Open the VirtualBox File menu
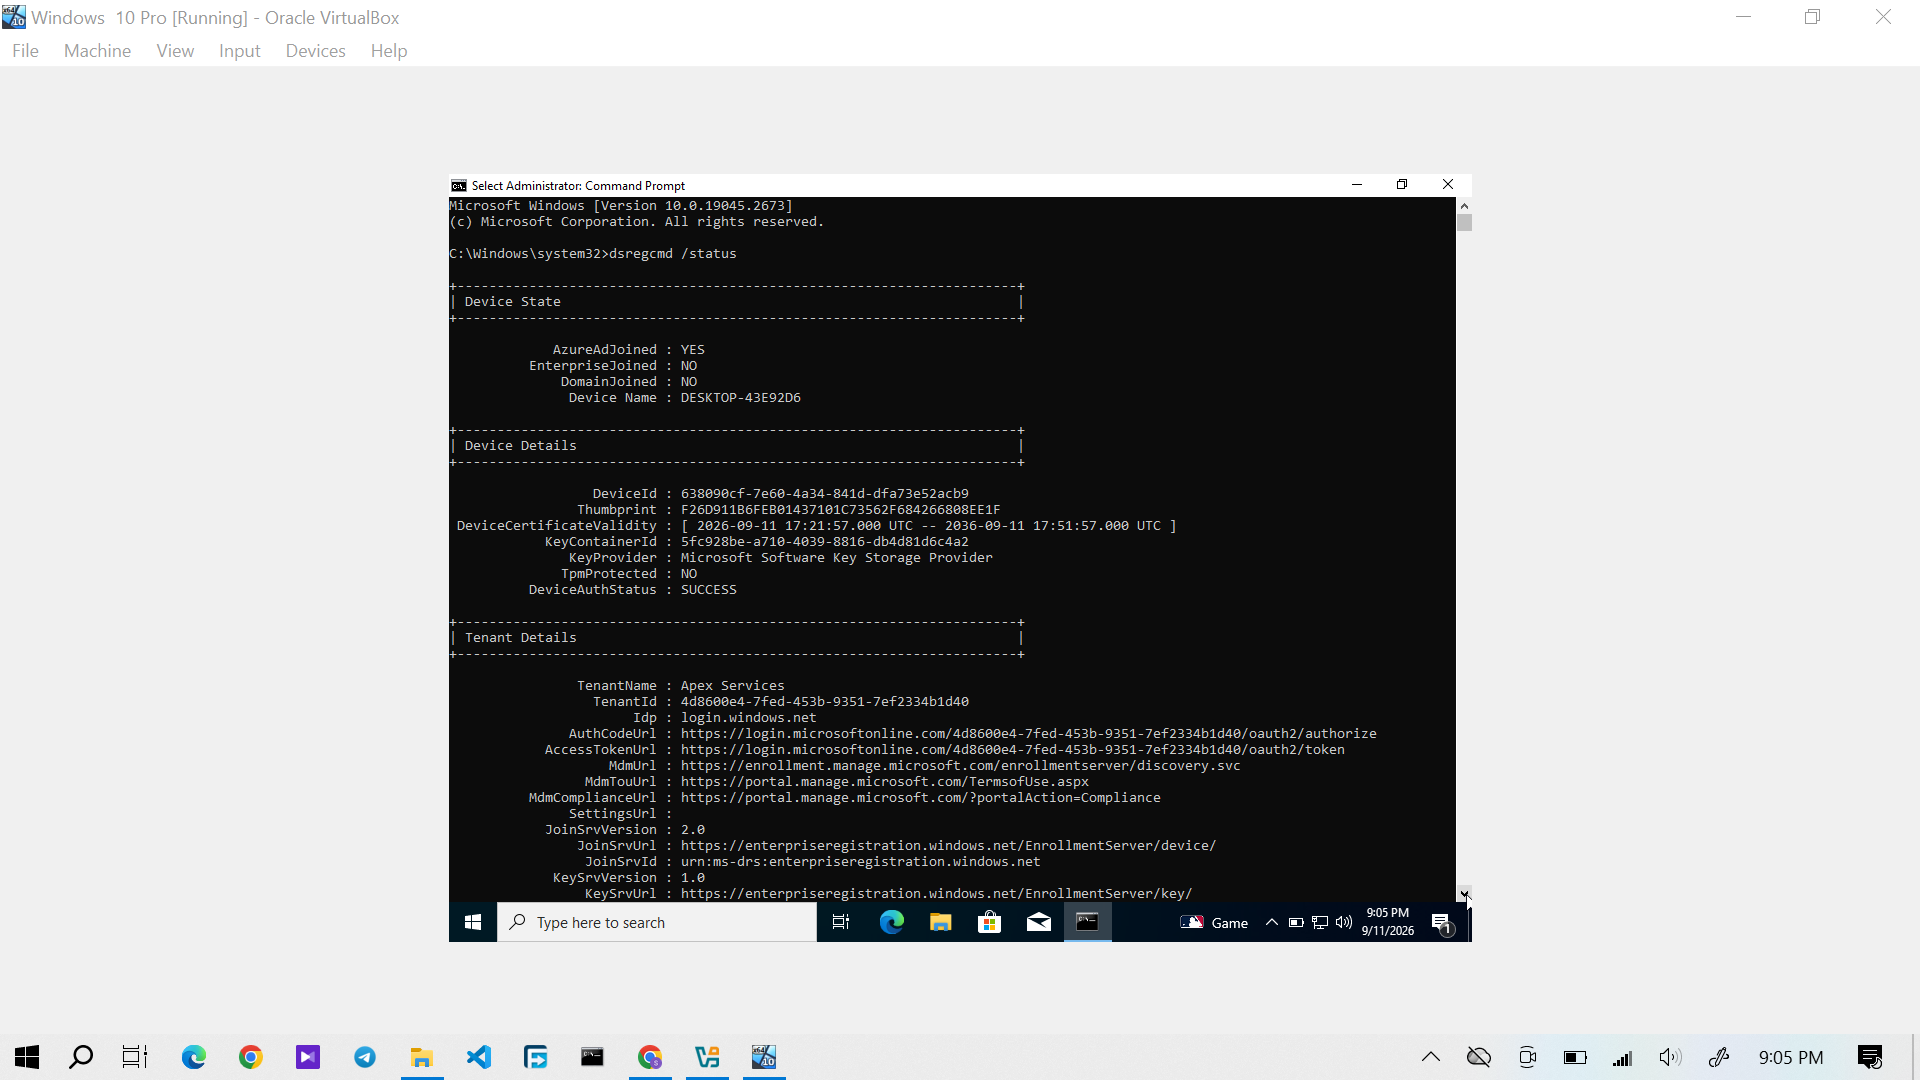Viewport: 1920px width, 1080px height. 25,51
